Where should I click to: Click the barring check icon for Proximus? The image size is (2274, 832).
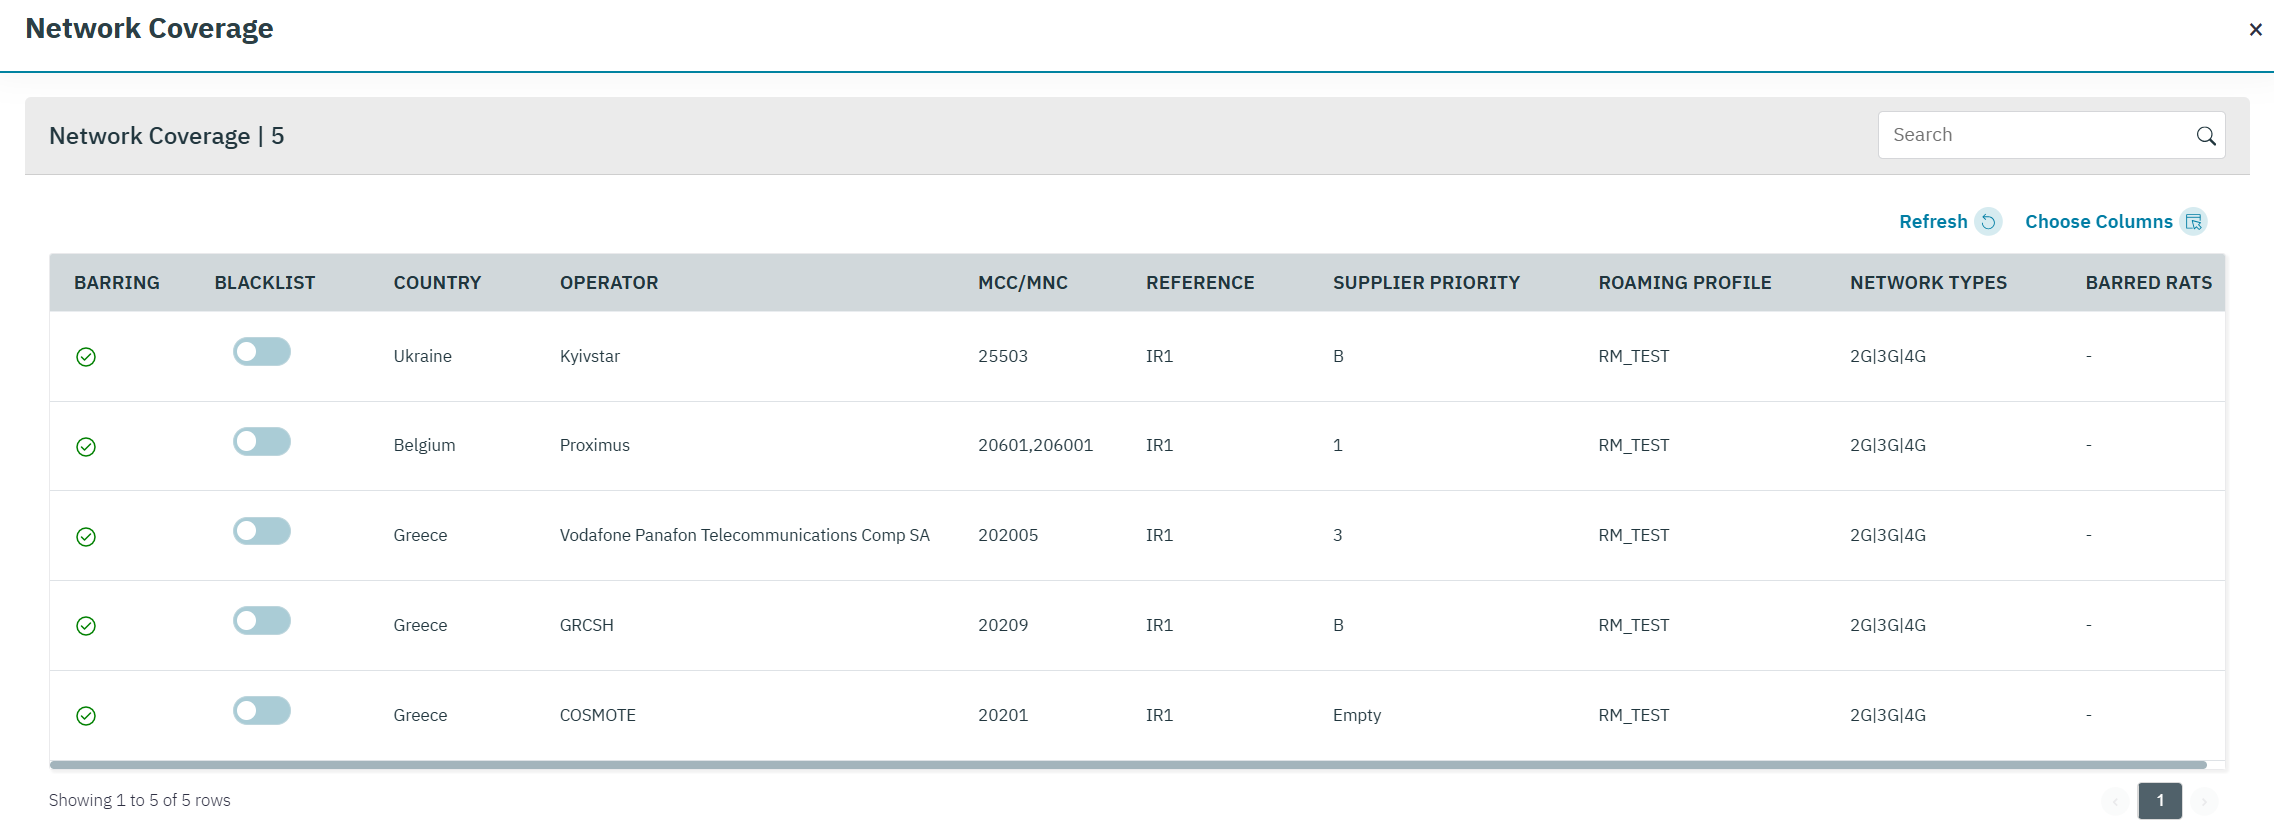pos(86,447)
